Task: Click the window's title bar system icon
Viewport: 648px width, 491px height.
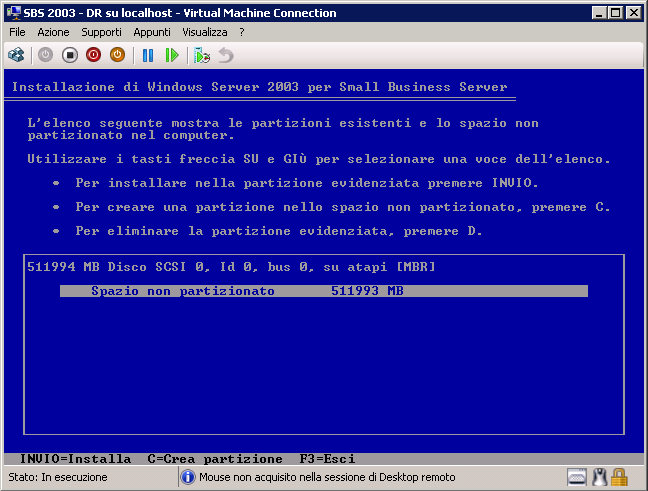Action: [x=14, y=13]
